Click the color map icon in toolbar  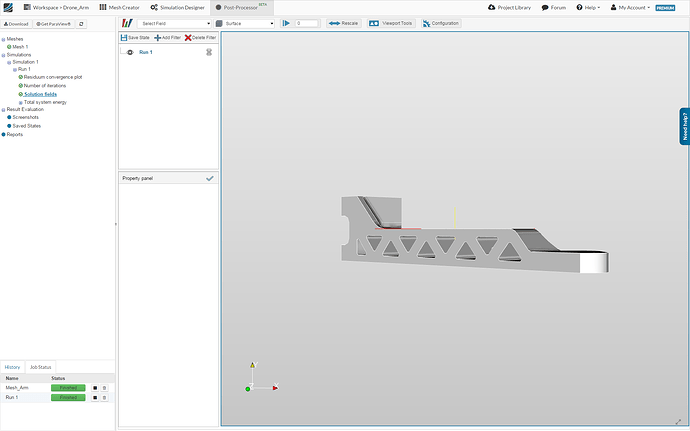[x=126, y=22]
